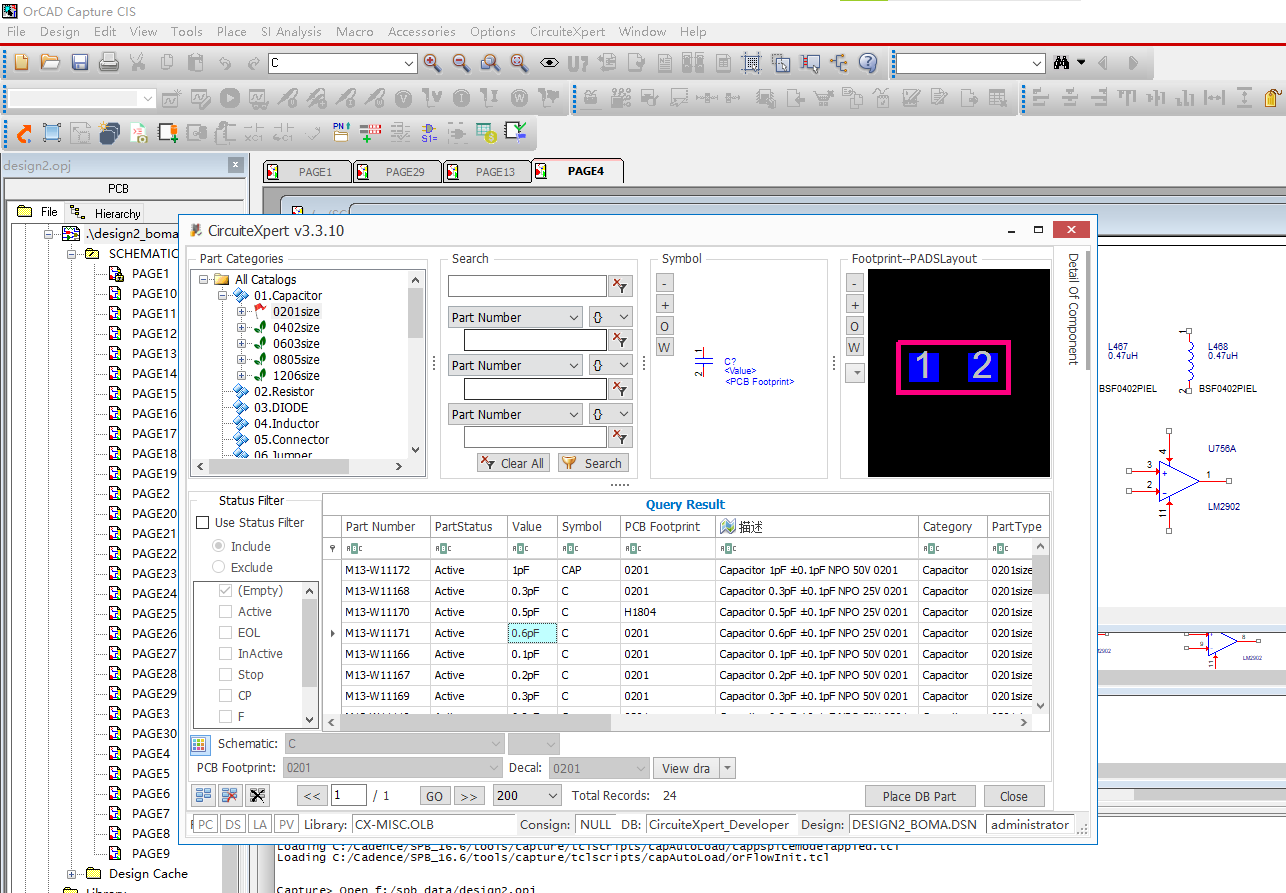The image size is (1286, 893).
Task: Click the PN folder toolbar icon
Action: 341,132
